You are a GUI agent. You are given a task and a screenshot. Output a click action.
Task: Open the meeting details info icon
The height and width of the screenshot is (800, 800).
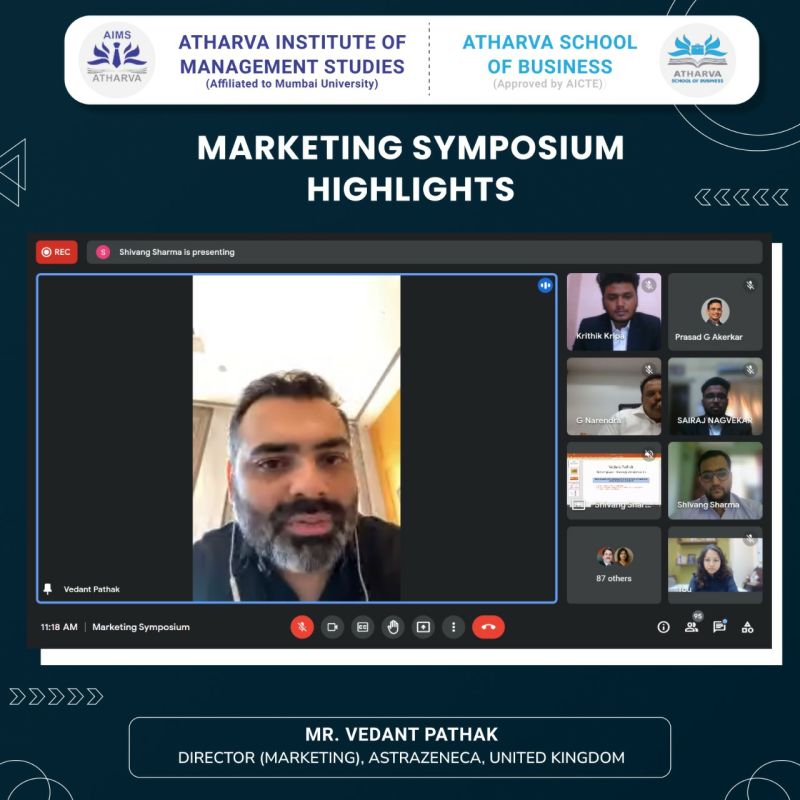(x=663, y=627)
